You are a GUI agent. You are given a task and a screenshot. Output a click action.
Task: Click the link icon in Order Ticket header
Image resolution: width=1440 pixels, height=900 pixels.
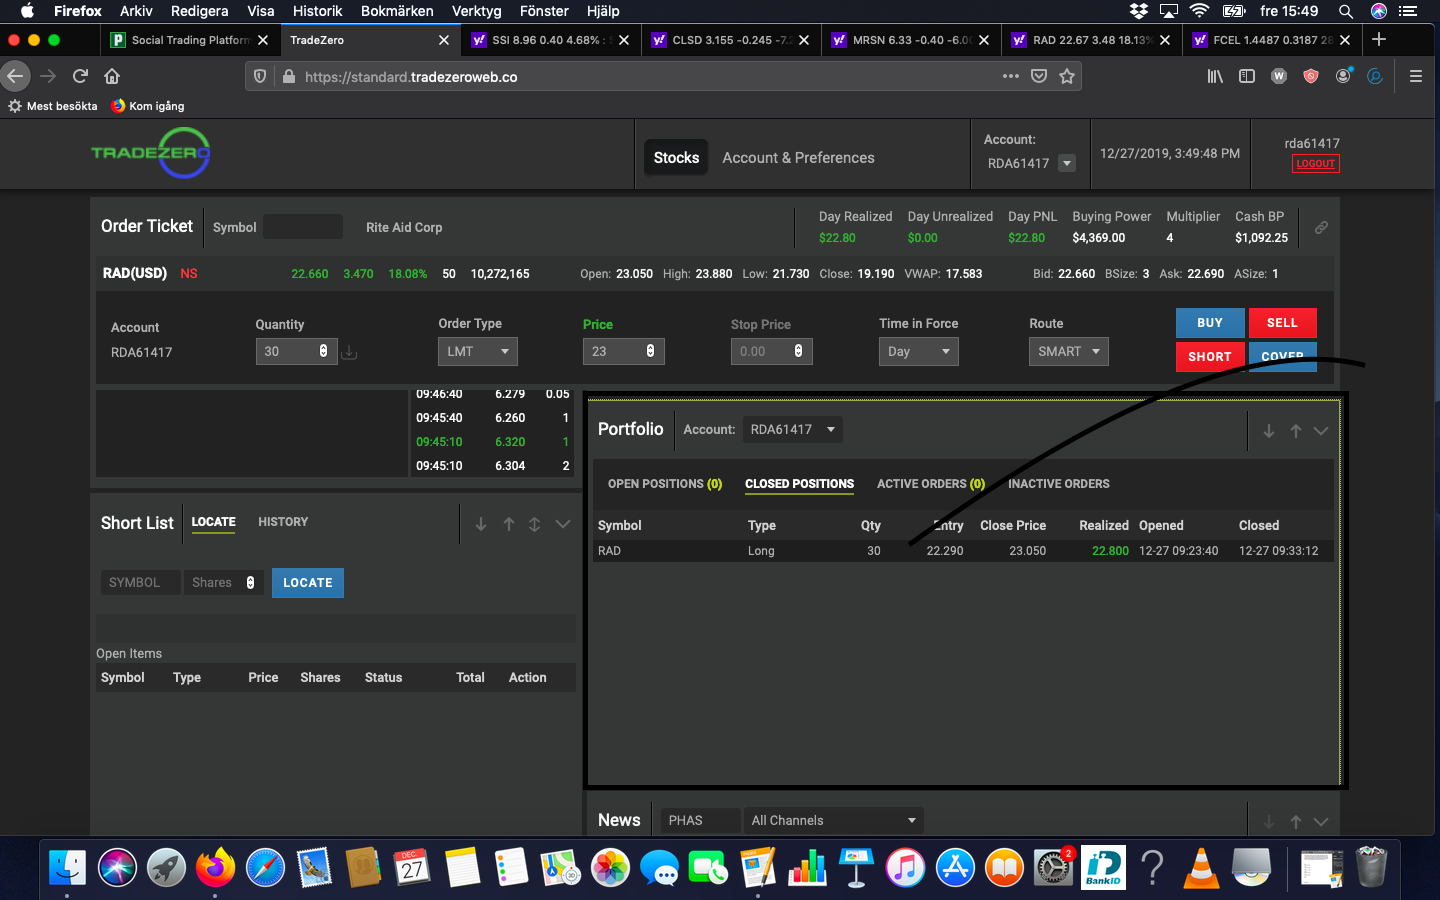(1321, 228)
